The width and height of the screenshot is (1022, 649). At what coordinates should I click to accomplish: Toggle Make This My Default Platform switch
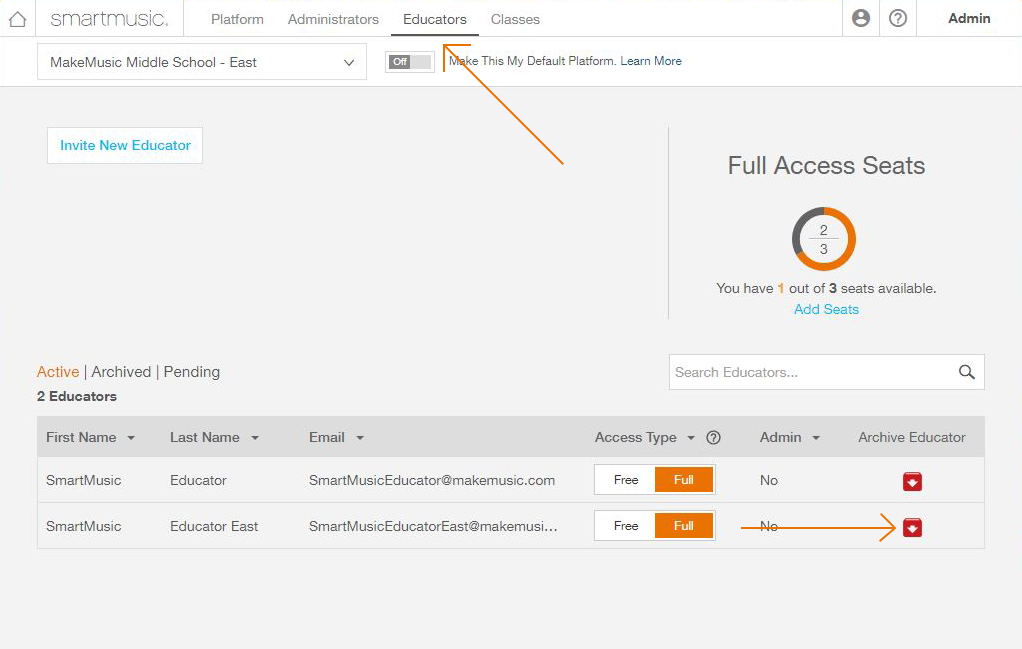409,62
